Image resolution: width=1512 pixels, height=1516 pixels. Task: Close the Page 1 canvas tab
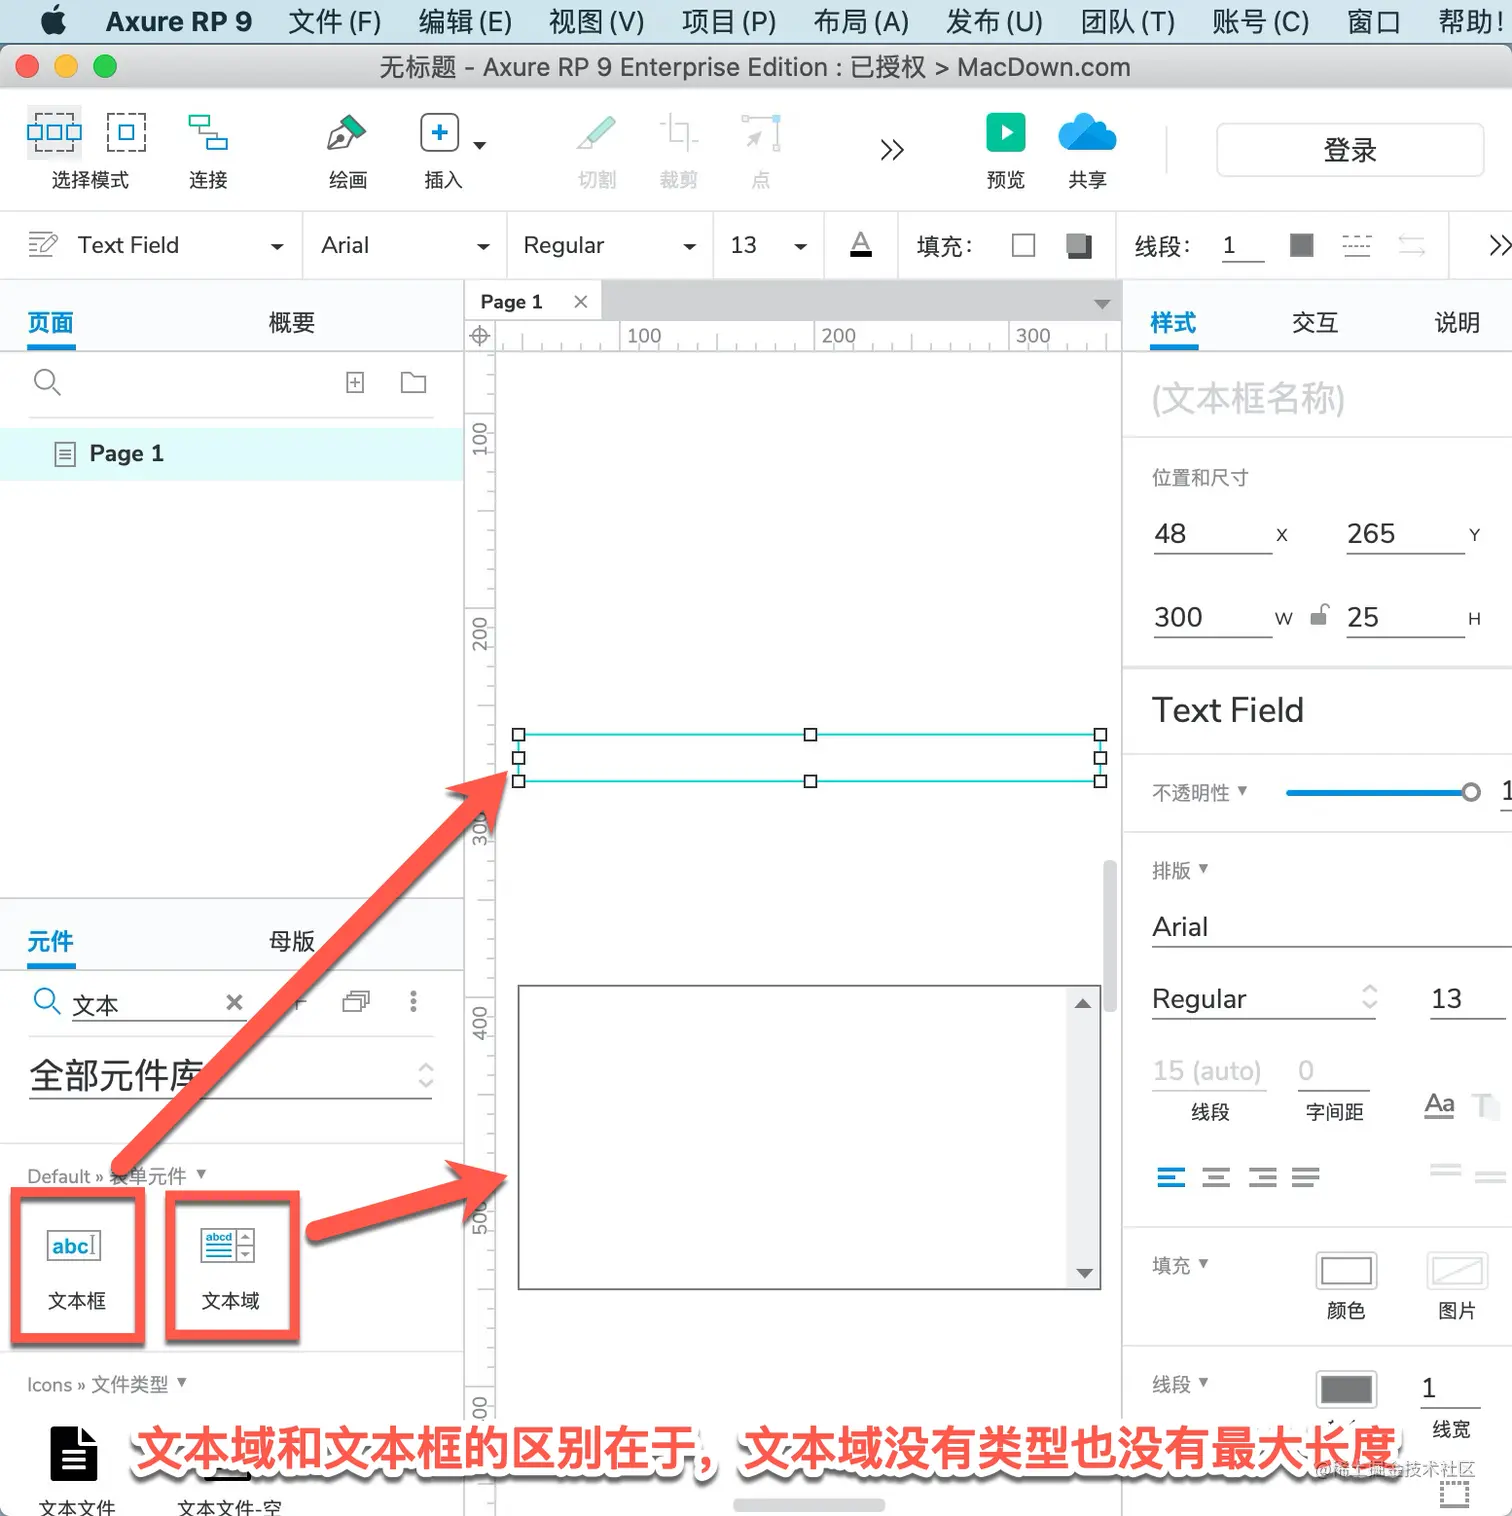pyautogui.click(x=580, y=301)
